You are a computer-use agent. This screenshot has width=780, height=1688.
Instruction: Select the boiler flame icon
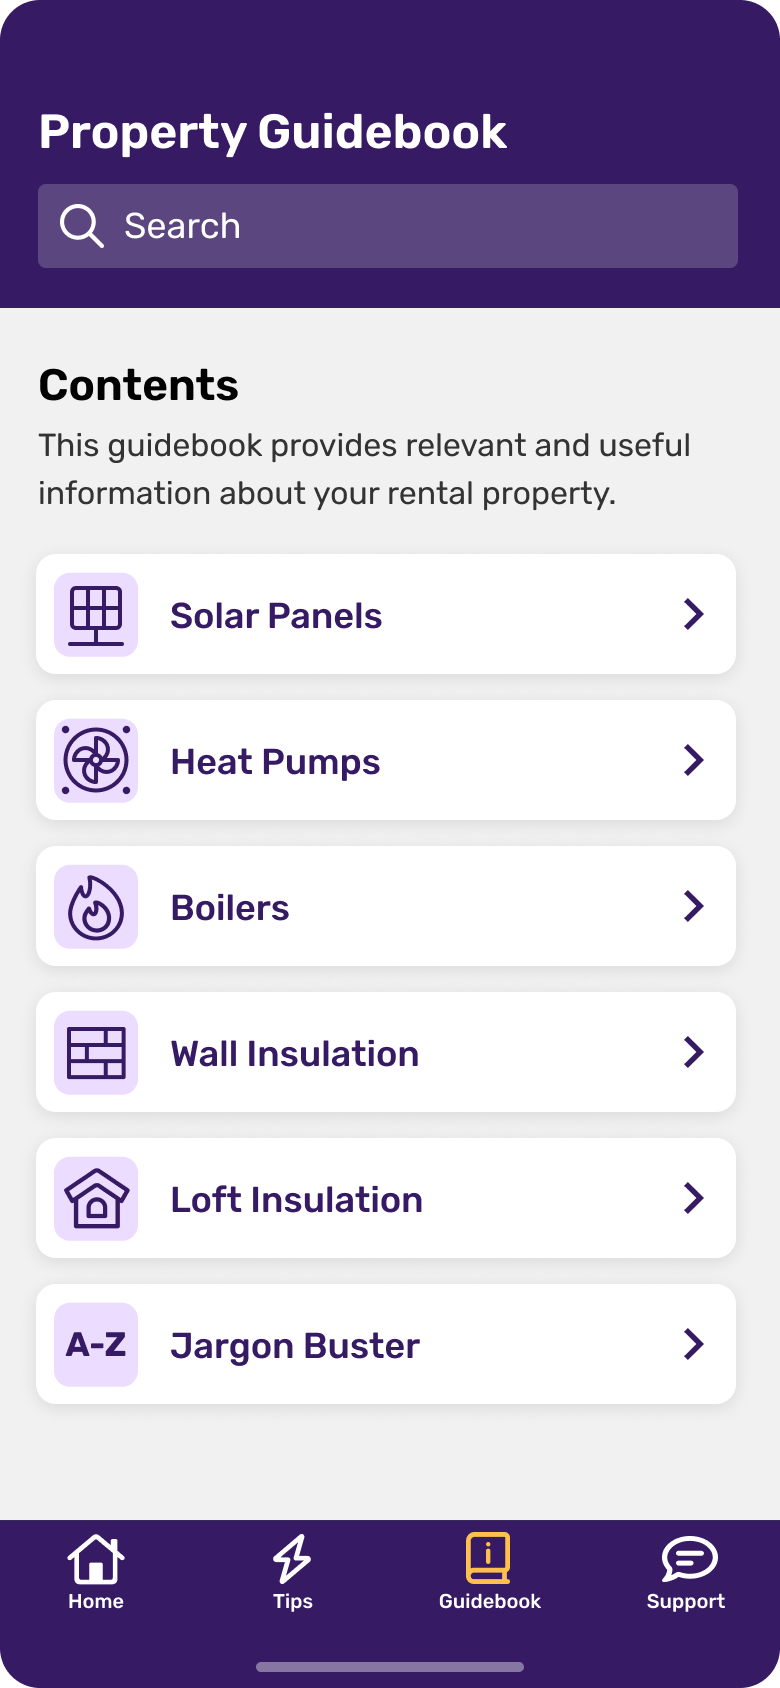click(x=96, y=907)
